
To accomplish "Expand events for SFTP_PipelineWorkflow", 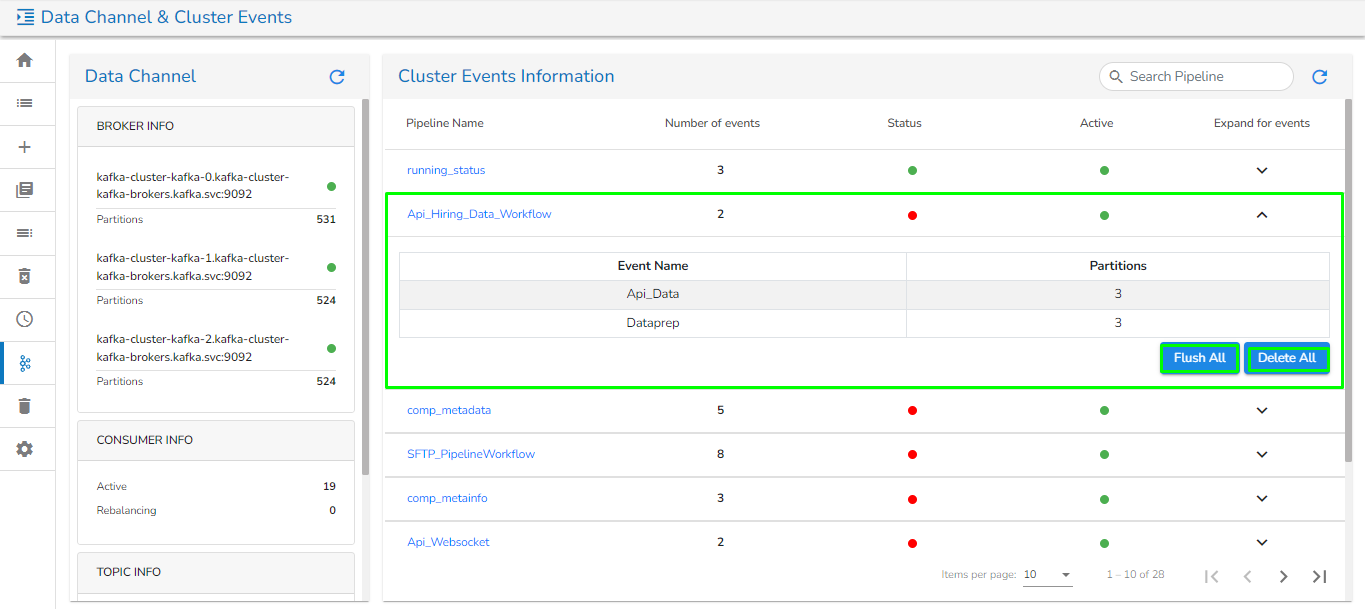I will tap(1261, 454).
